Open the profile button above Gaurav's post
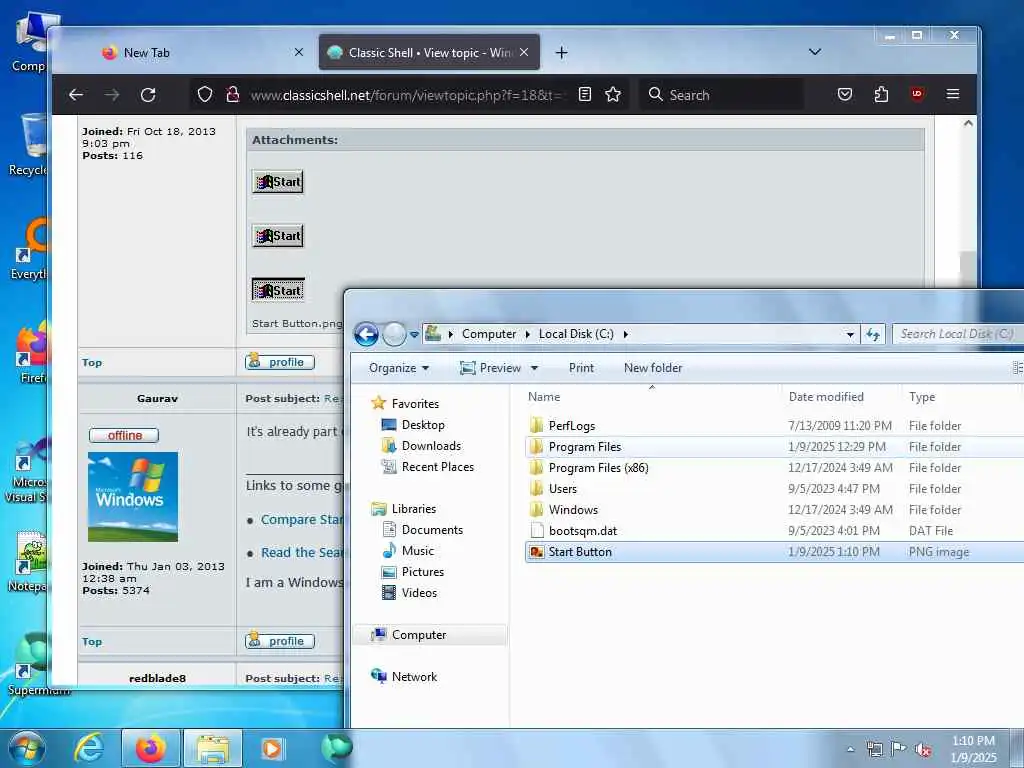The image size is (1024, 768). 280,362
